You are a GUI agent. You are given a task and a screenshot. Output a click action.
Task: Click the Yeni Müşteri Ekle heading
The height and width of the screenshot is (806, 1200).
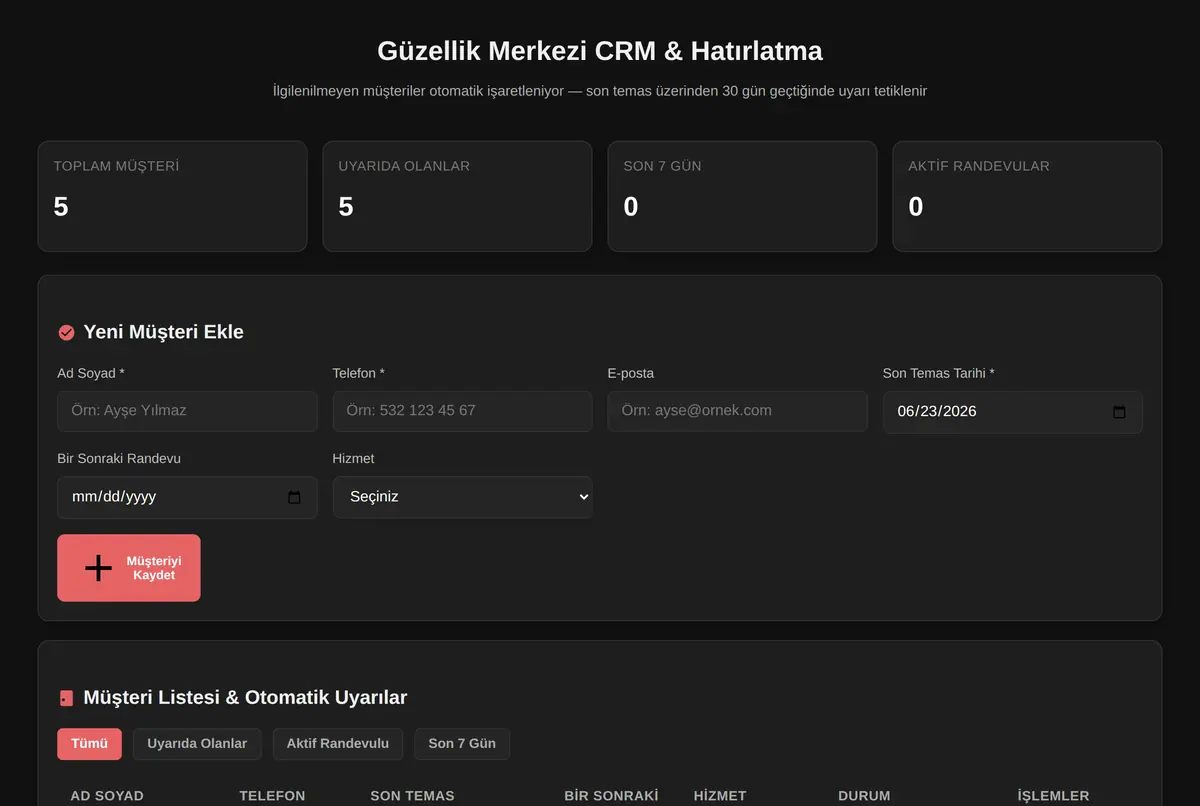(163, 332)
